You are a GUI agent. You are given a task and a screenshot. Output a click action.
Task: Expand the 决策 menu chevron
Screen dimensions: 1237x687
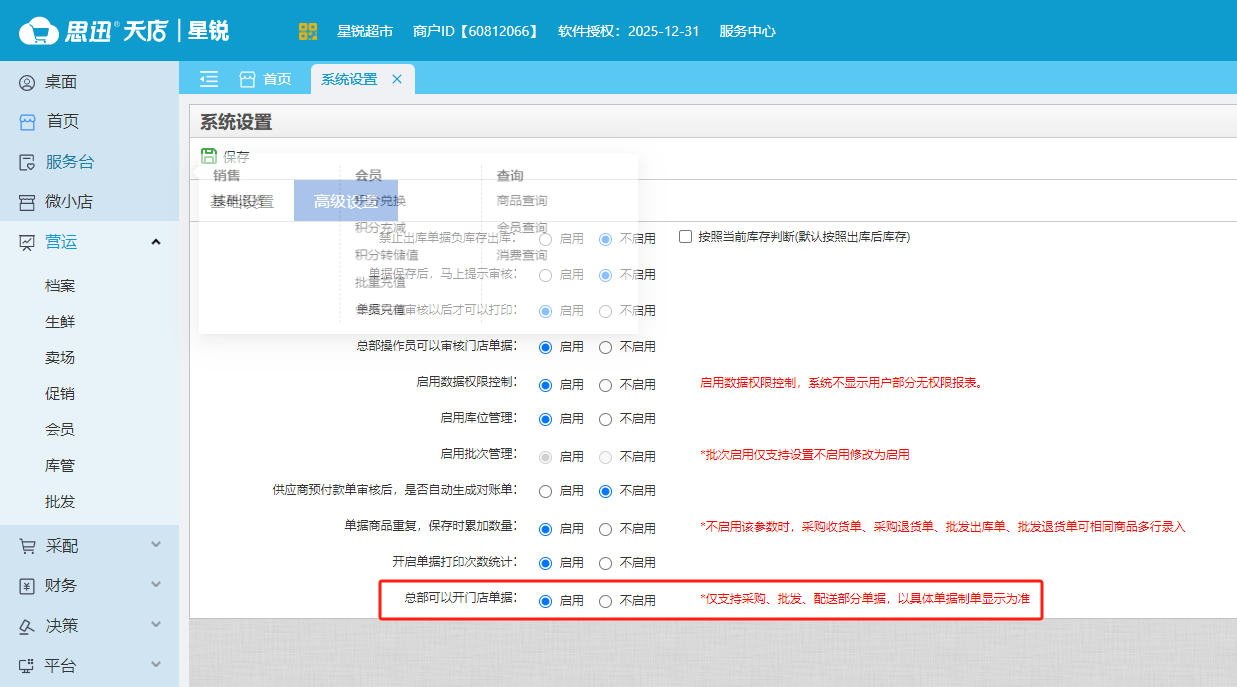click(x=155, y=625)
